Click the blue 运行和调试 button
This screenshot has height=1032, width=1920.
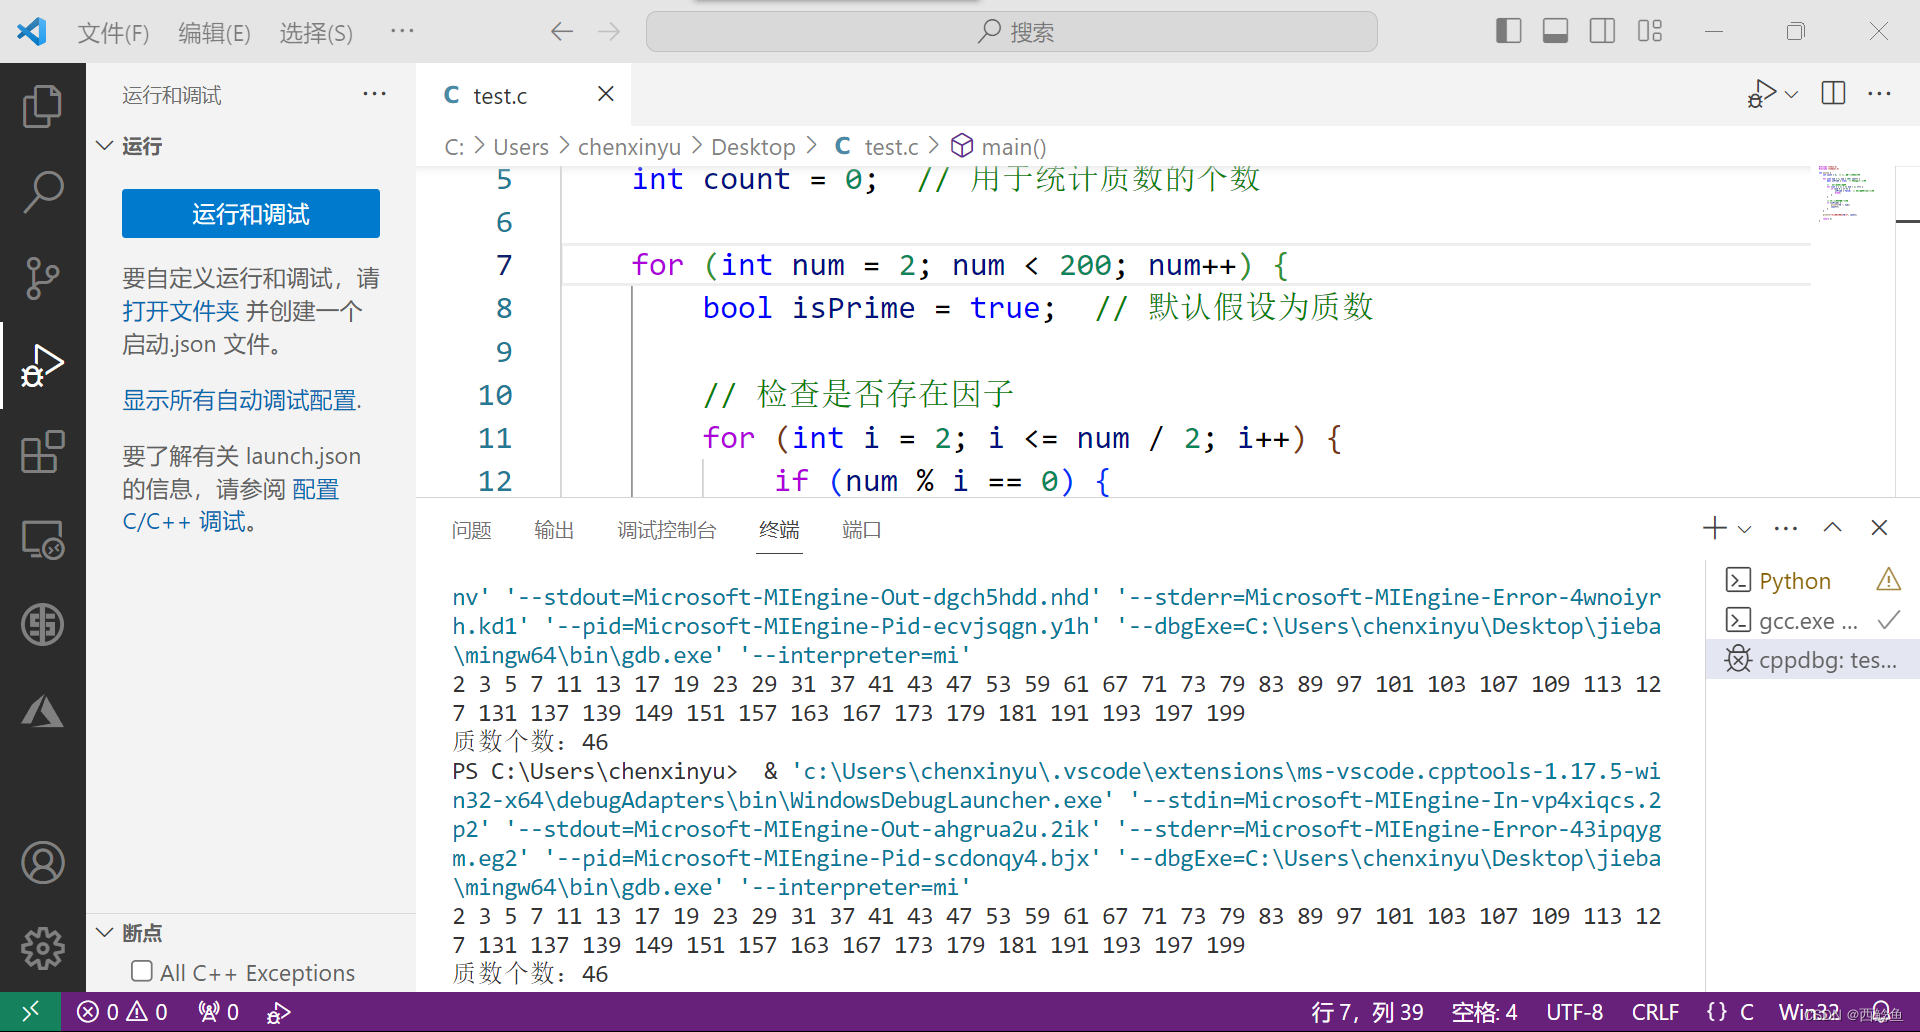coord(251,214)
